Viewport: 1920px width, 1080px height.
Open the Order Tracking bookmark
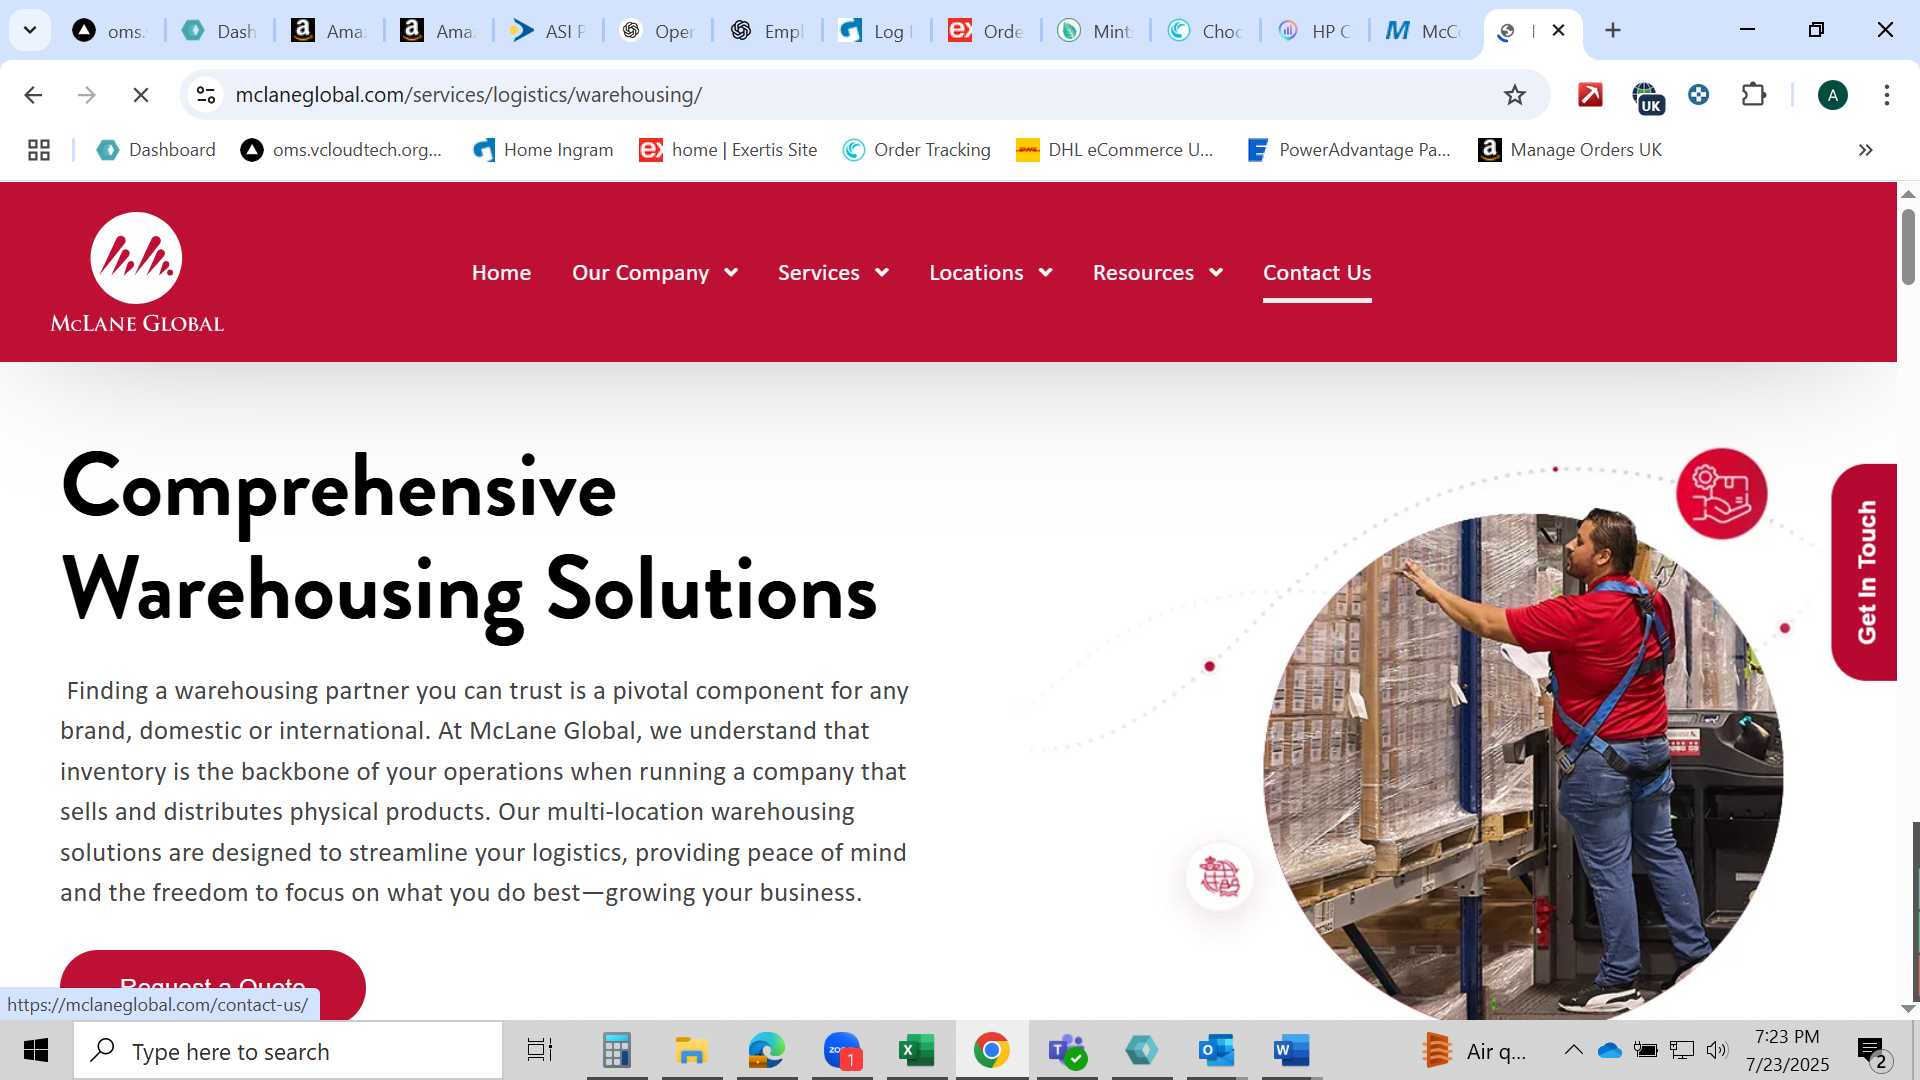pyautogui.click(x=916, y=150)
